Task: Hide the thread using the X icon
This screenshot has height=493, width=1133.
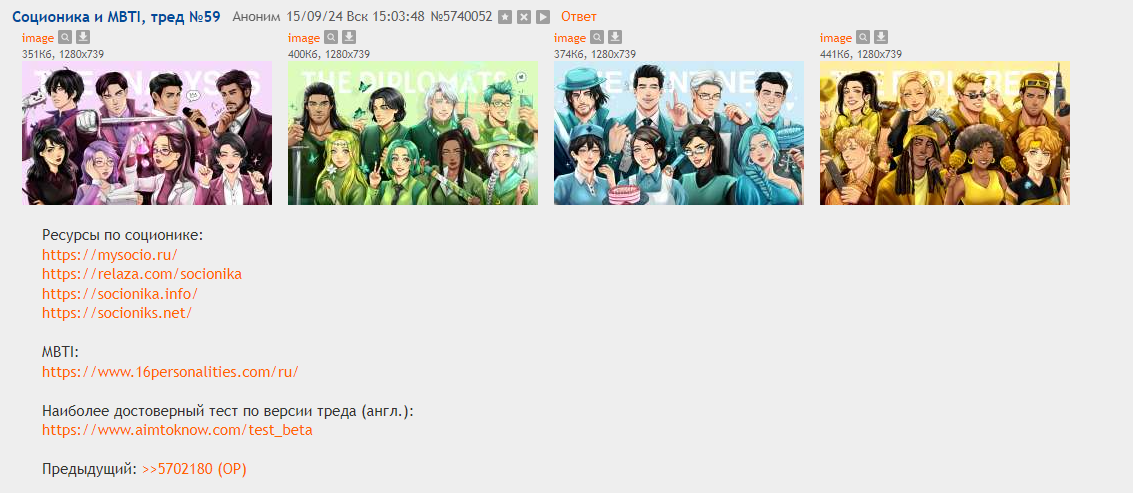Action: (x=524, y=17)
